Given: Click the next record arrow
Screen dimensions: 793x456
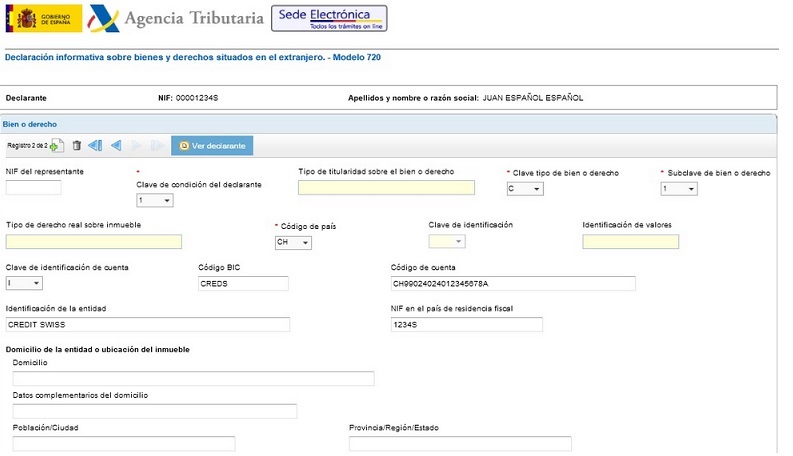Looking at the screenshot, I should pos(137,146).
